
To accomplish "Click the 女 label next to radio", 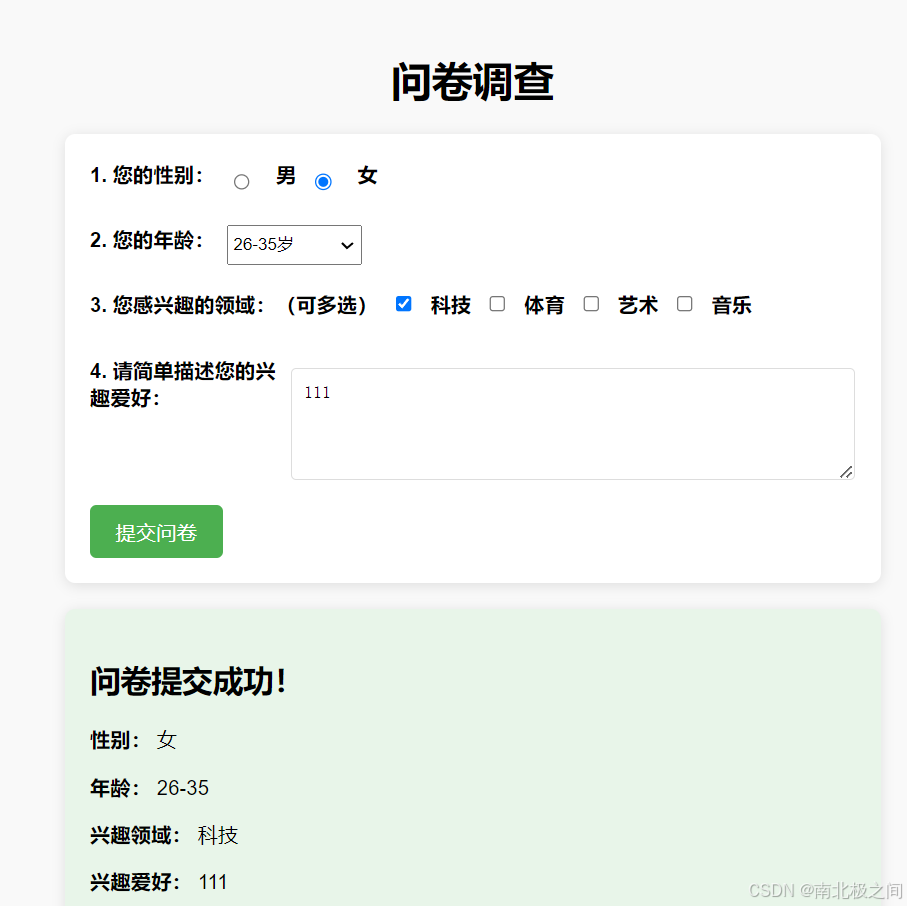I will click(367, 175).
